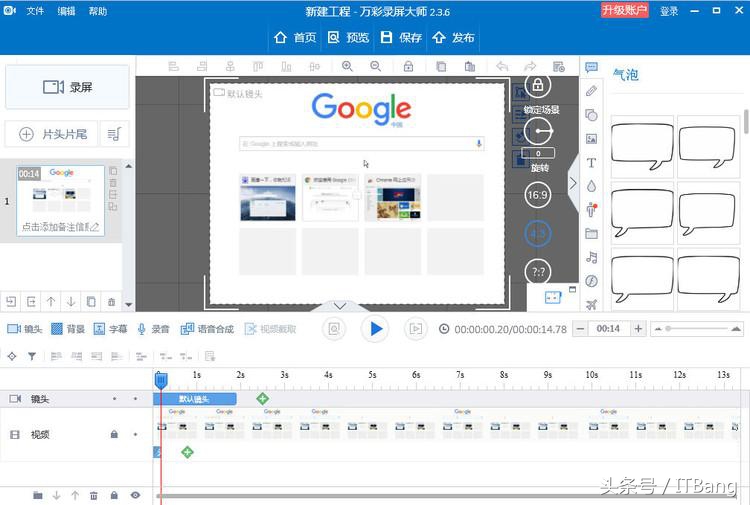Image resolution: width=750 pixels, height=505 pixels.
Task: Click the undo arrow
Action: click(x=502, y=66)
